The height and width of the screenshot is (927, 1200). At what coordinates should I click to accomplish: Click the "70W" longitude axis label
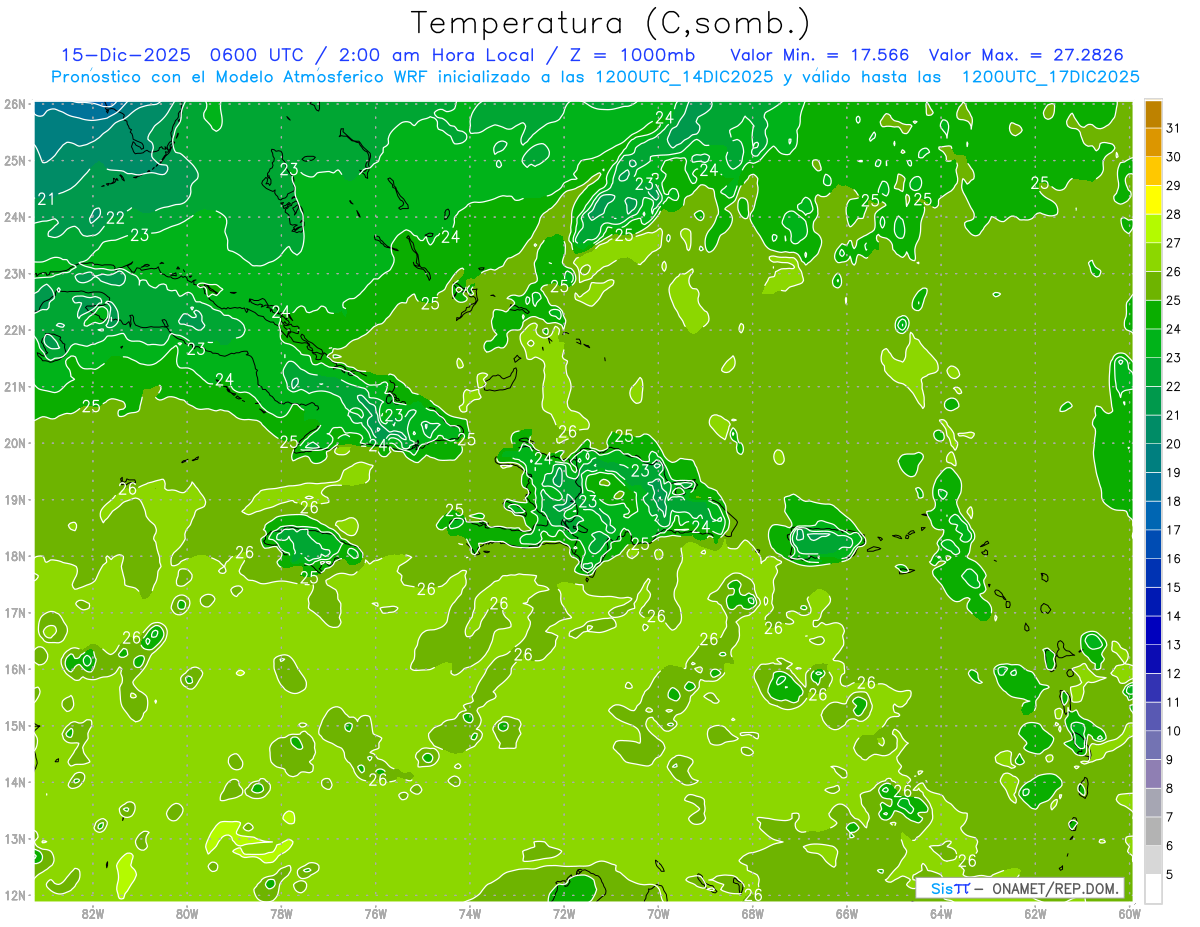658,913
